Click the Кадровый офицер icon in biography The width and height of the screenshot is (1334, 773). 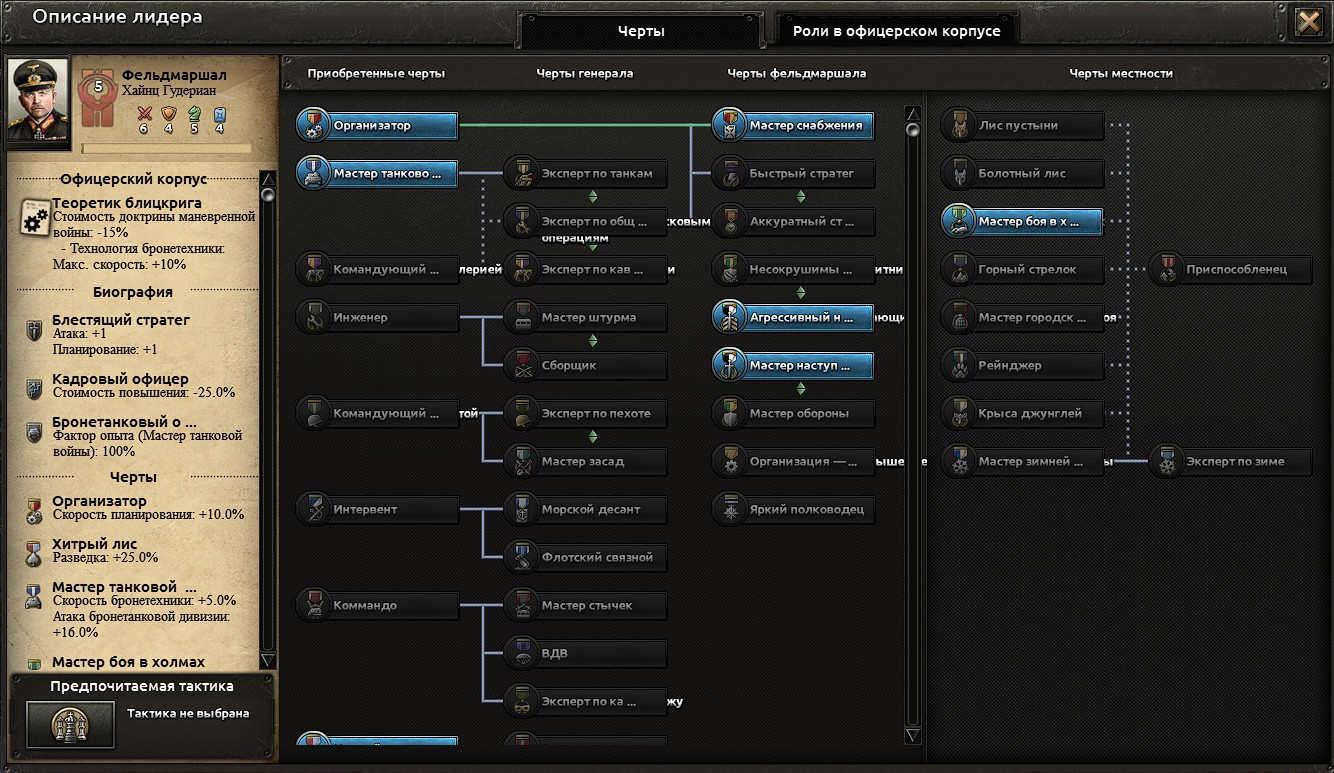35,388
